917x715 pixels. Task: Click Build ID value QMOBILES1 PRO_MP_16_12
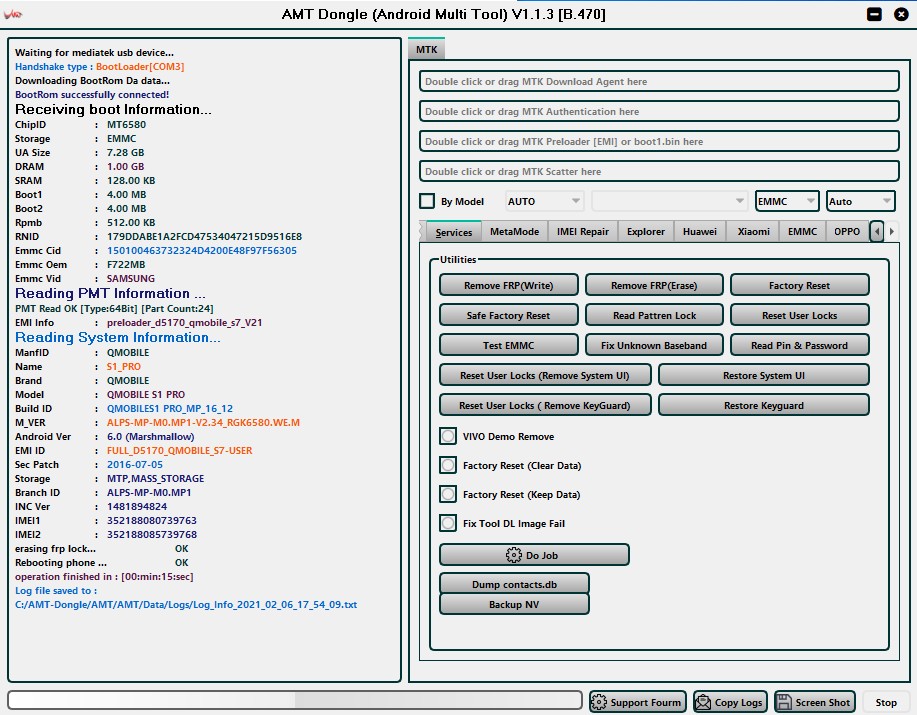170,409
